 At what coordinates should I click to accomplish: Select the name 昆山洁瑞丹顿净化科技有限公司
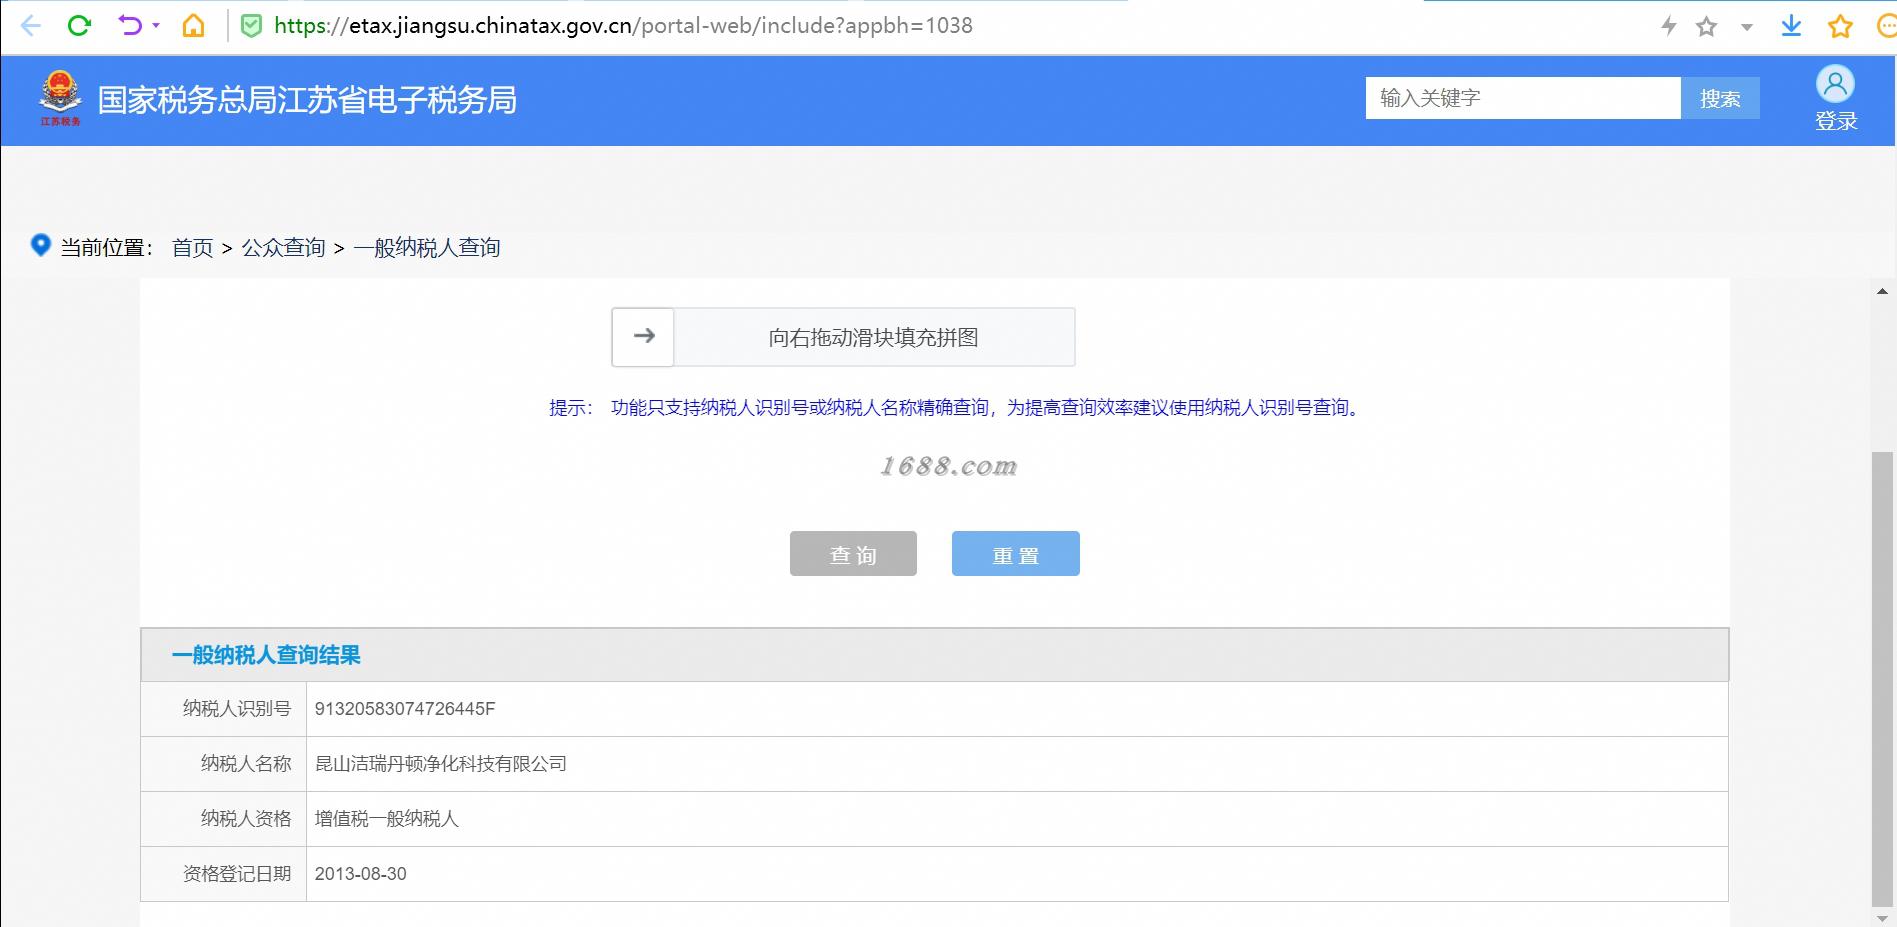441,764
